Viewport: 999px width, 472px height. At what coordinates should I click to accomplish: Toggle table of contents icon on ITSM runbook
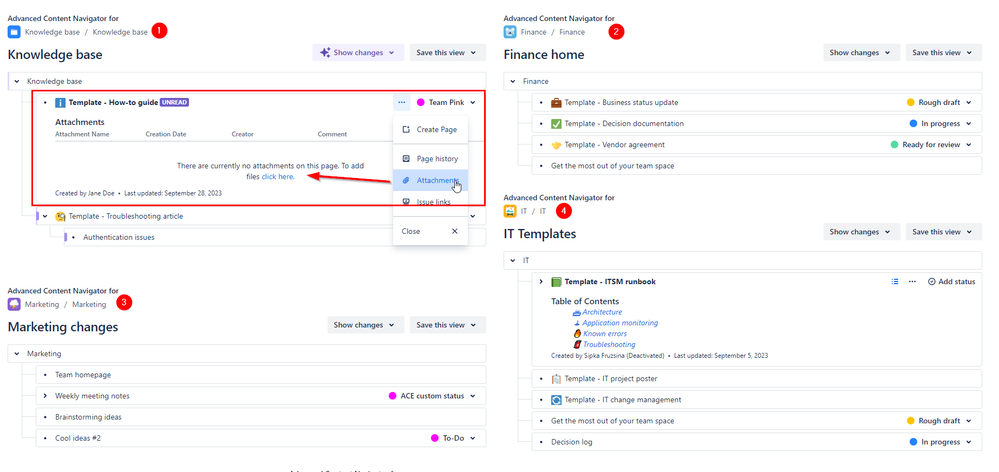tap(895, 282)
